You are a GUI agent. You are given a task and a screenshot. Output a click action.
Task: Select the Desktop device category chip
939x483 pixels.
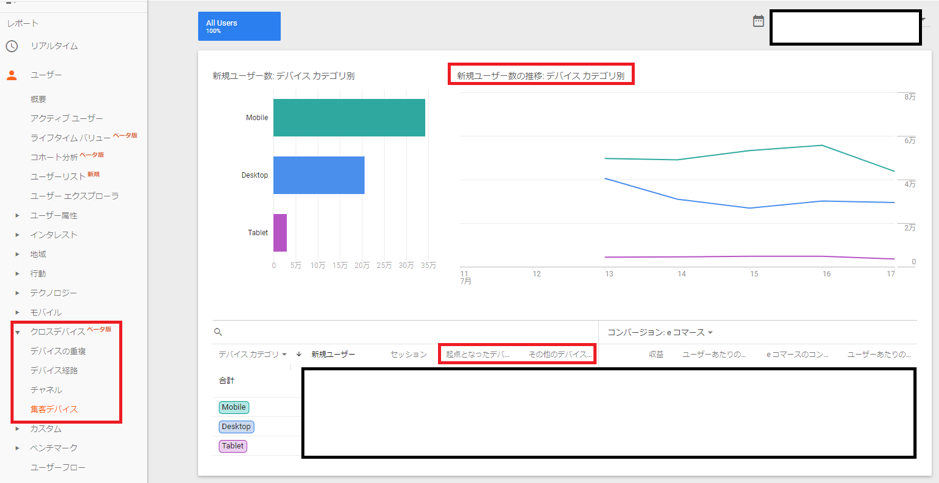pyautogui.click(x=236, y=426)
